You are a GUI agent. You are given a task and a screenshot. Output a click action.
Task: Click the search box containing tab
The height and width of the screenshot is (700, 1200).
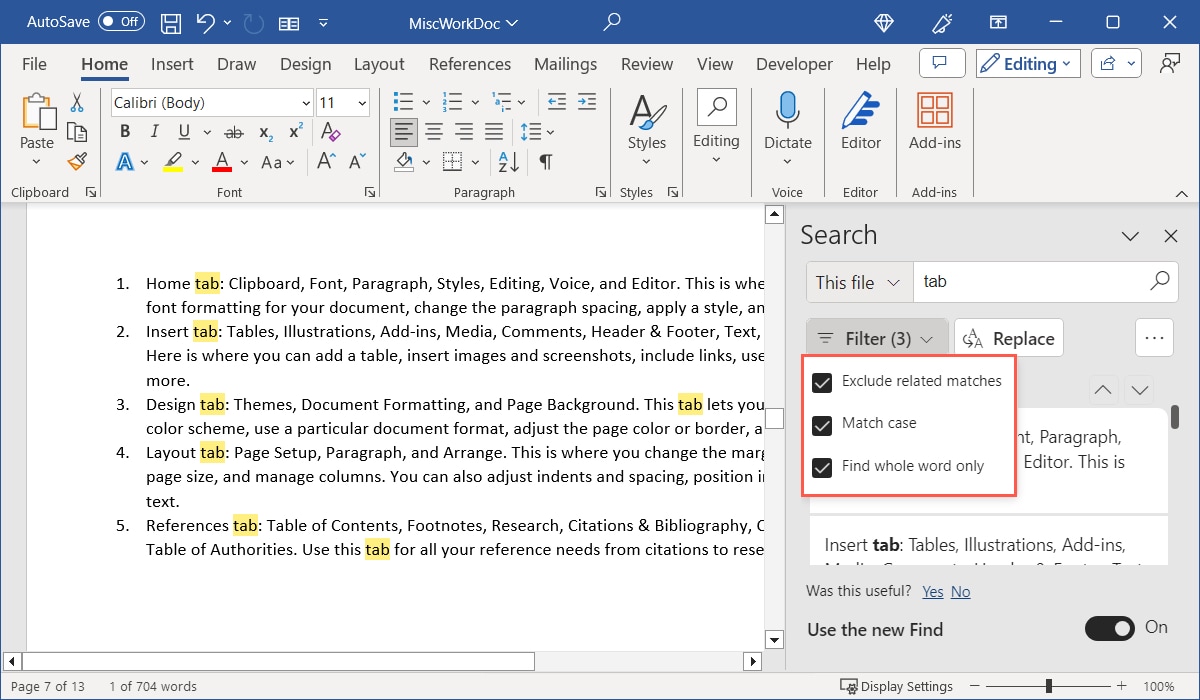pos(1030,281)
